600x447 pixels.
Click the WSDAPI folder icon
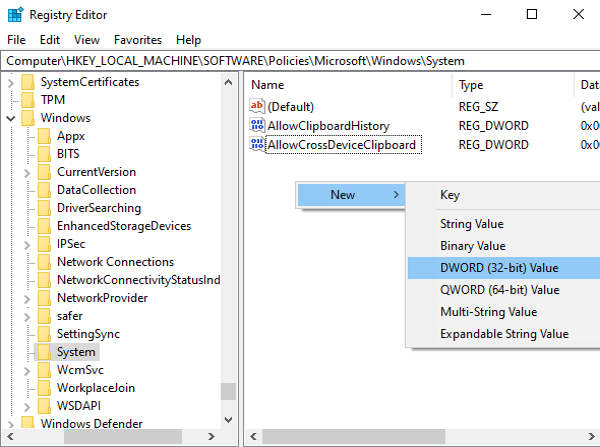point(44,405)
